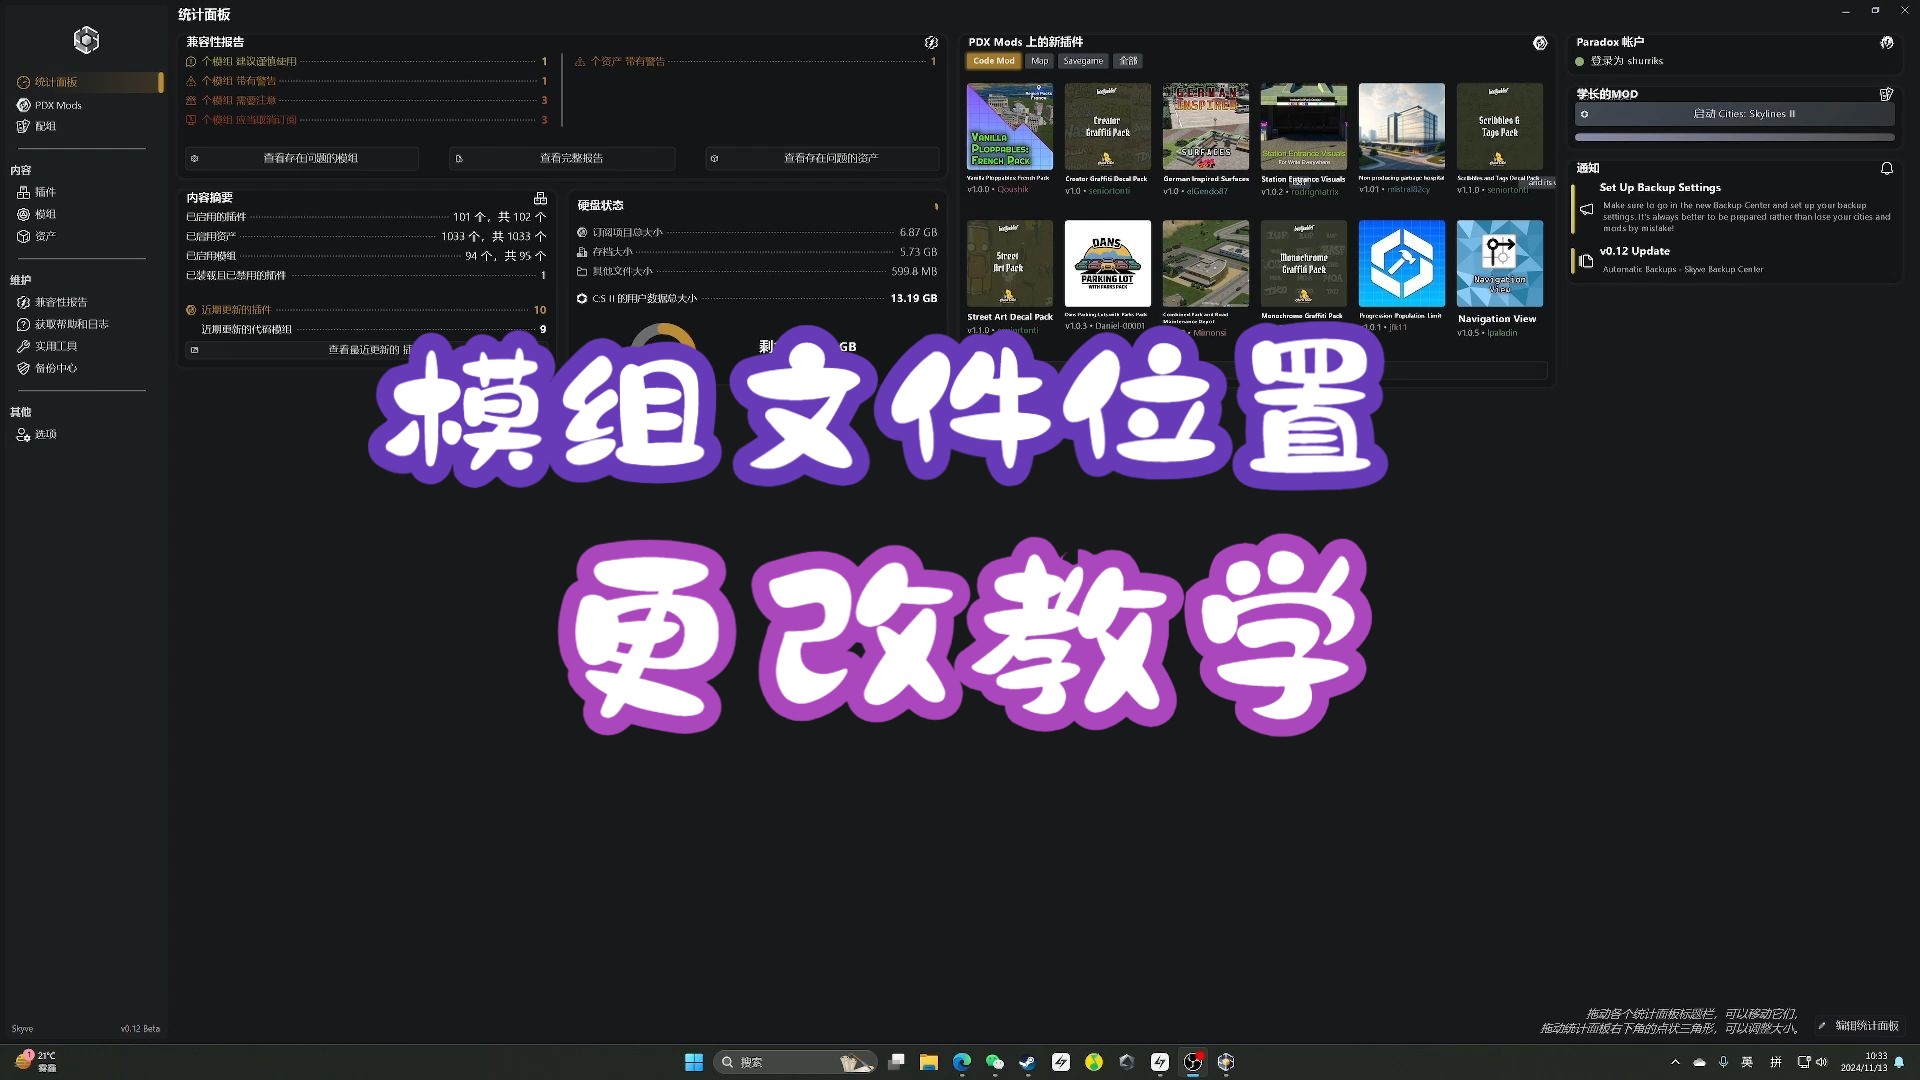
Task: Click the bell icon on the 通知 panel
Action: coord(1888,168)
